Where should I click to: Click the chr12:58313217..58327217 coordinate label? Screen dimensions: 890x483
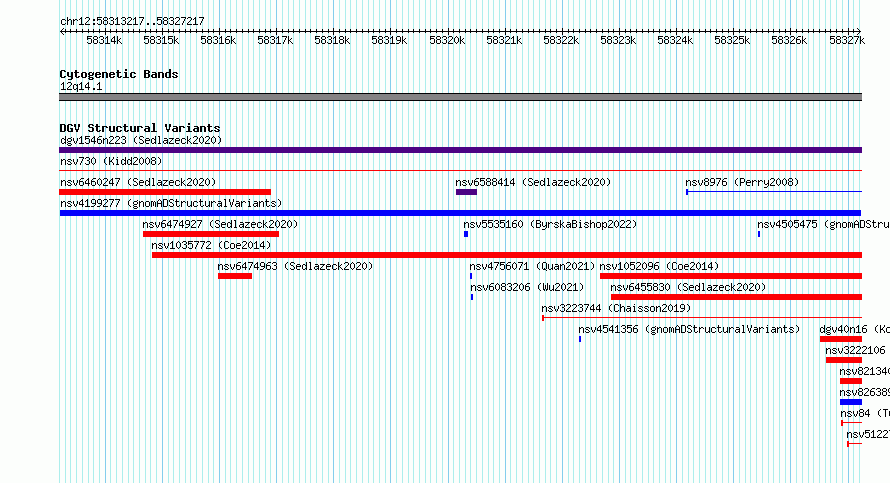tap(132, 21)
